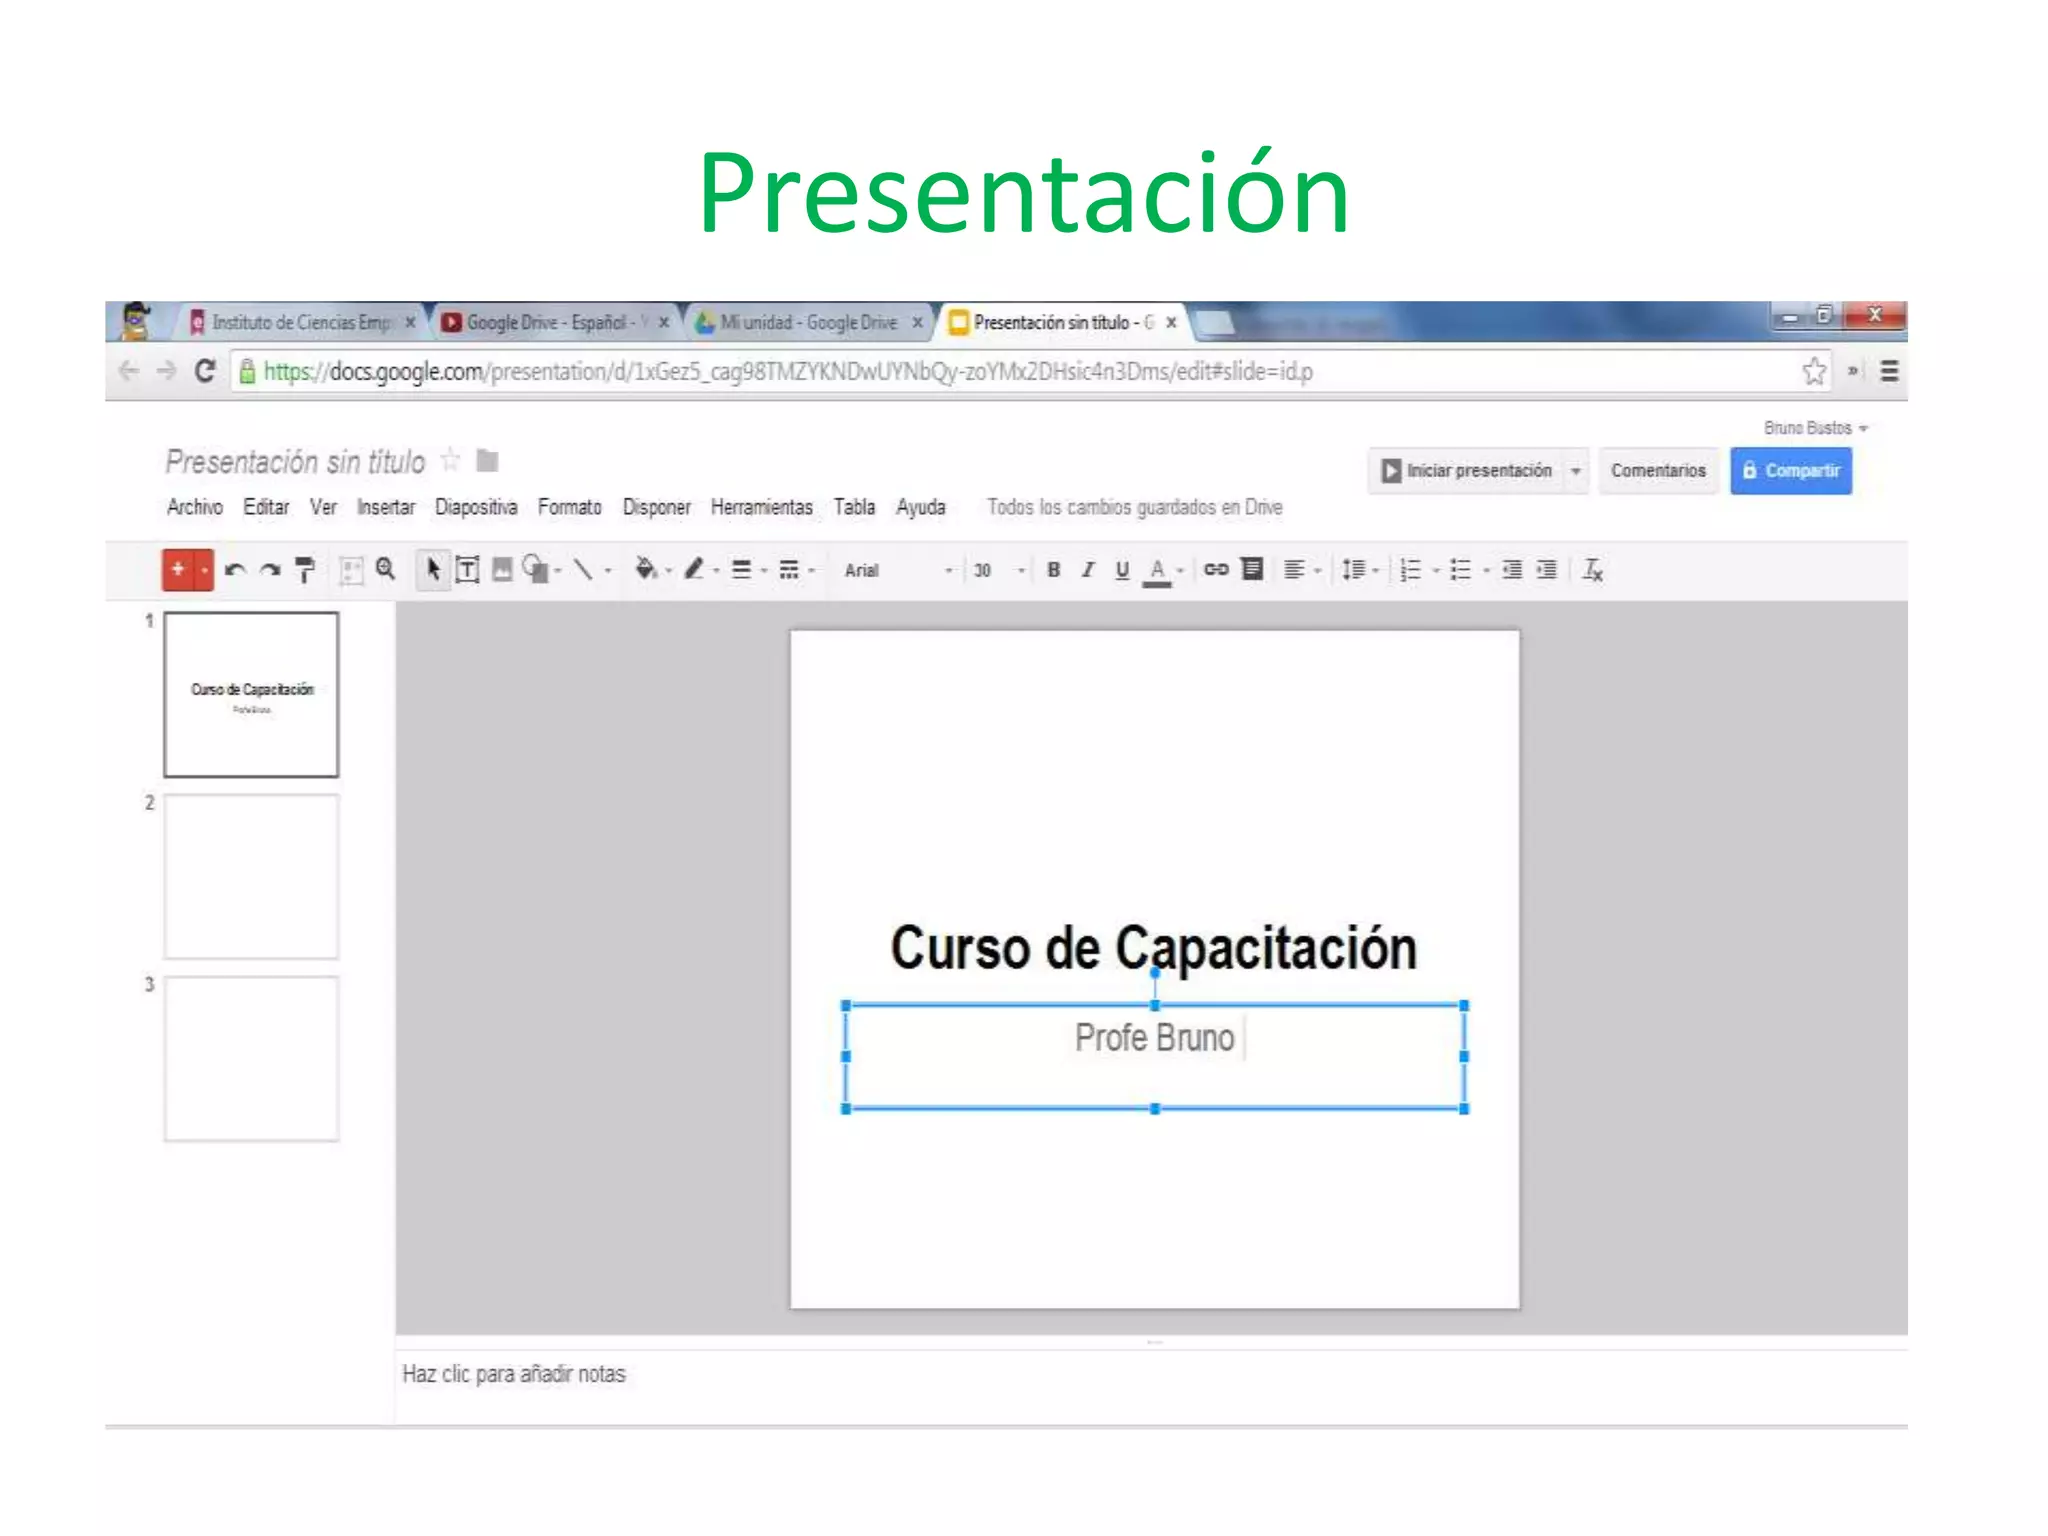Bookmark the page with the star icon

[1814, 371]
